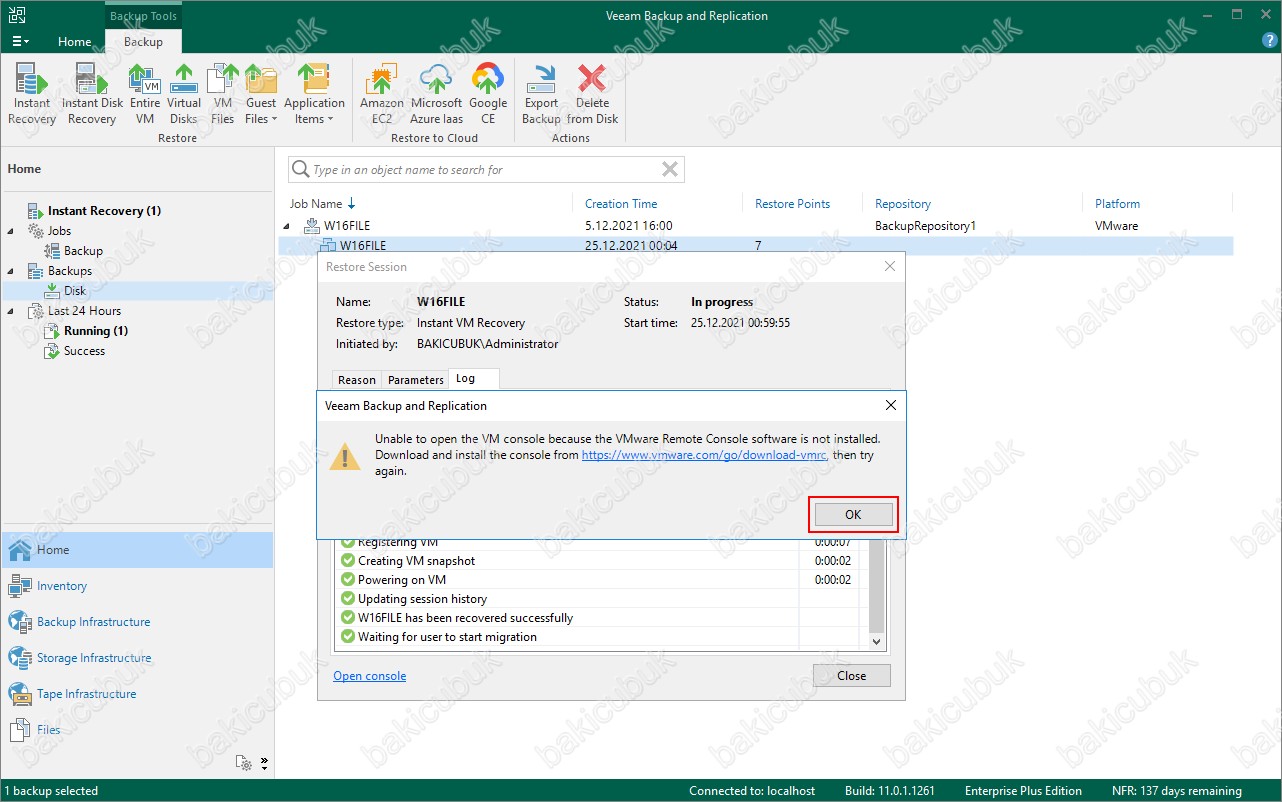This screenshot has height=802, width=1282.
Task: Click the Repository column header
Action: [903, 204]
